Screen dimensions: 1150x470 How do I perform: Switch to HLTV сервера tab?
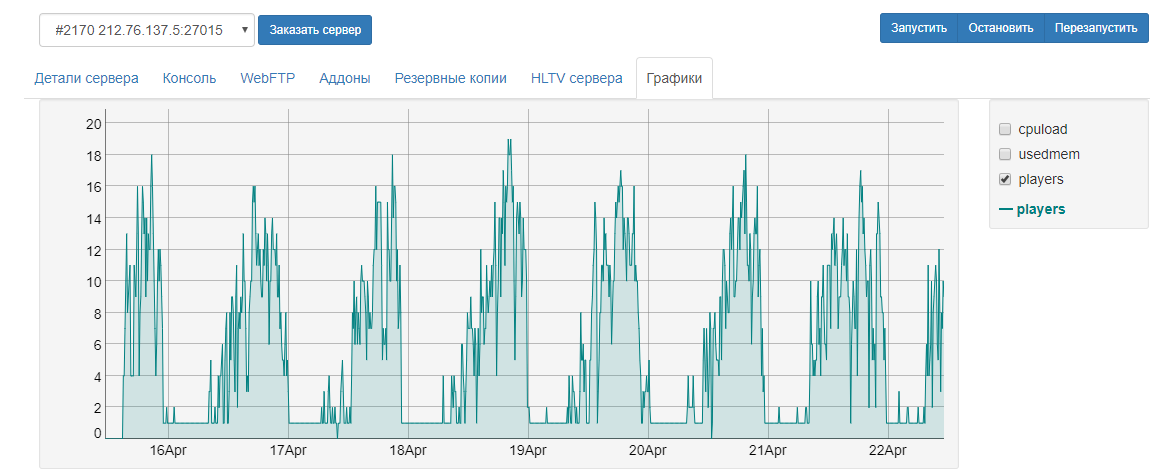576,78
